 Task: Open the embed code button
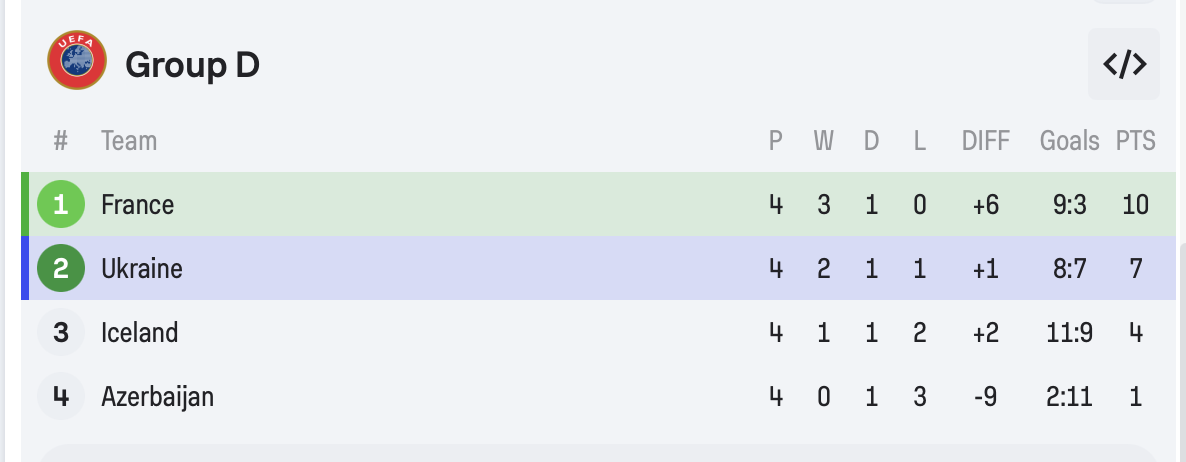[x=1124, y=65]
